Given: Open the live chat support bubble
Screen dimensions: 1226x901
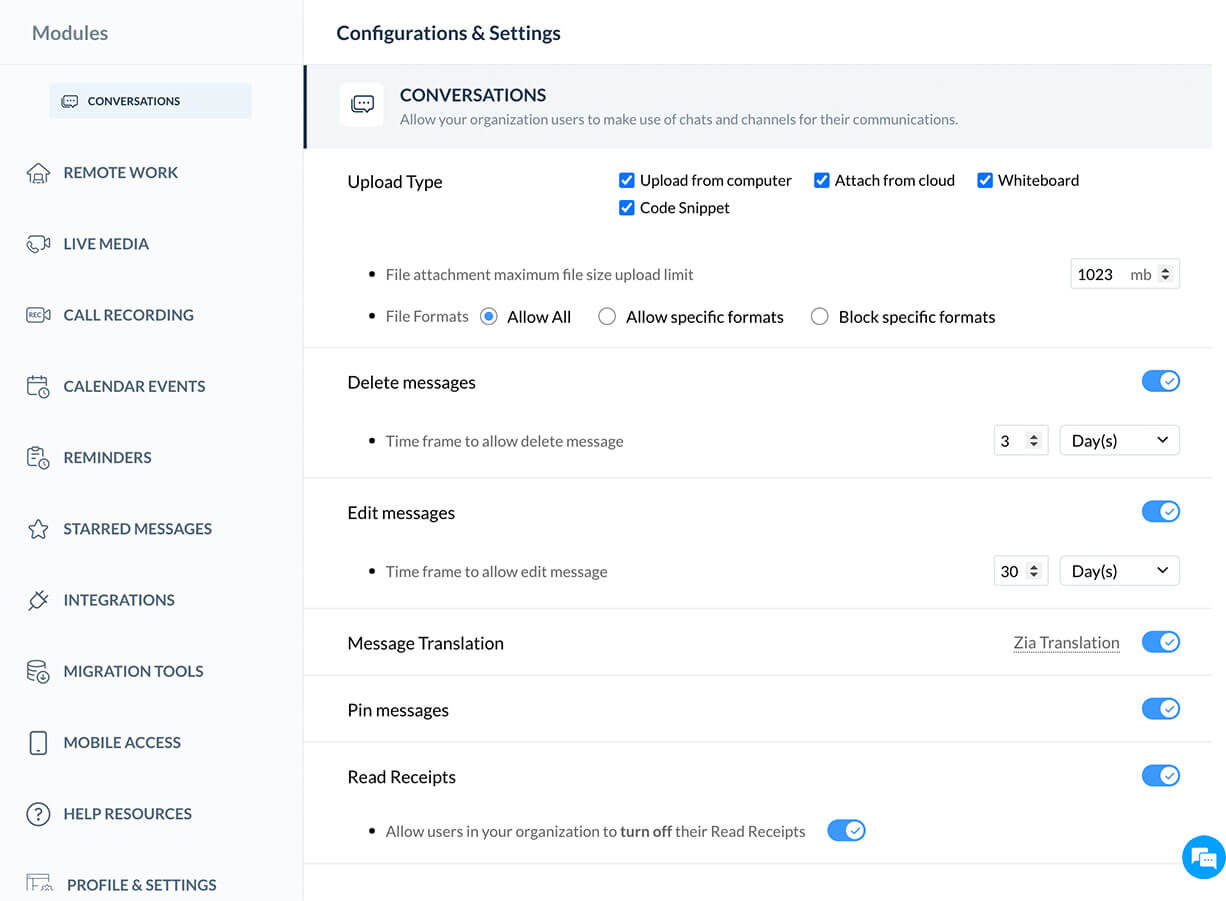Looking at the screenshot, I should click(x=1203, y=858).
